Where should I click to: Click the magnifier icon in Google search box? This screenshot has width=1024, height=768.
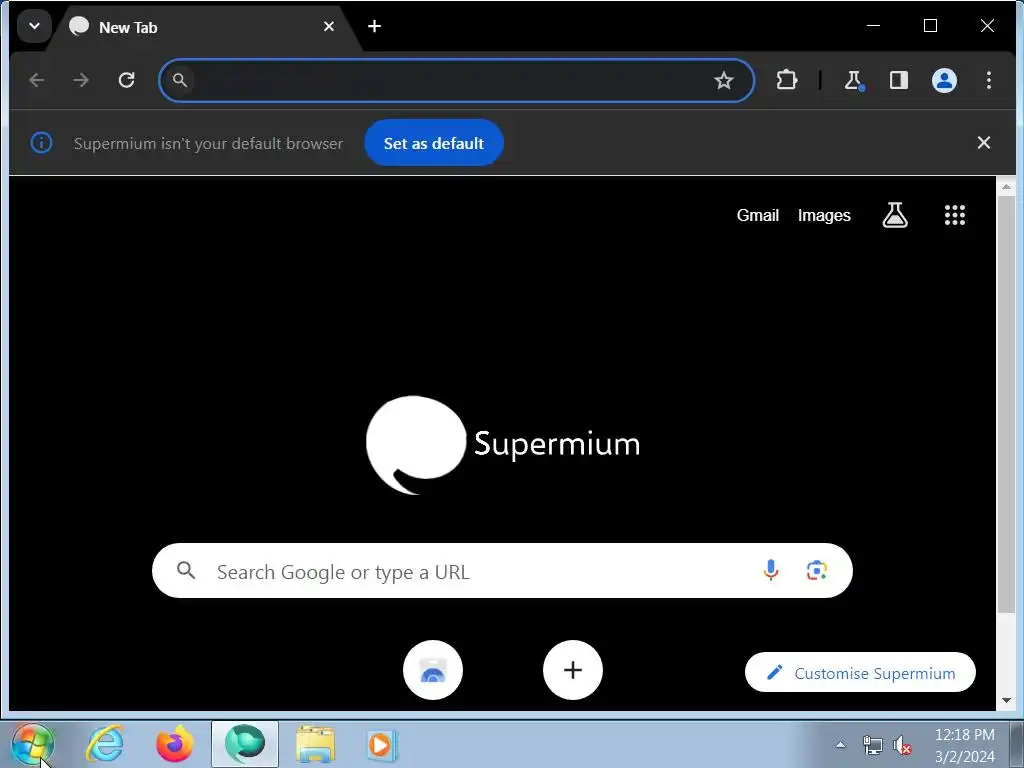186,570
